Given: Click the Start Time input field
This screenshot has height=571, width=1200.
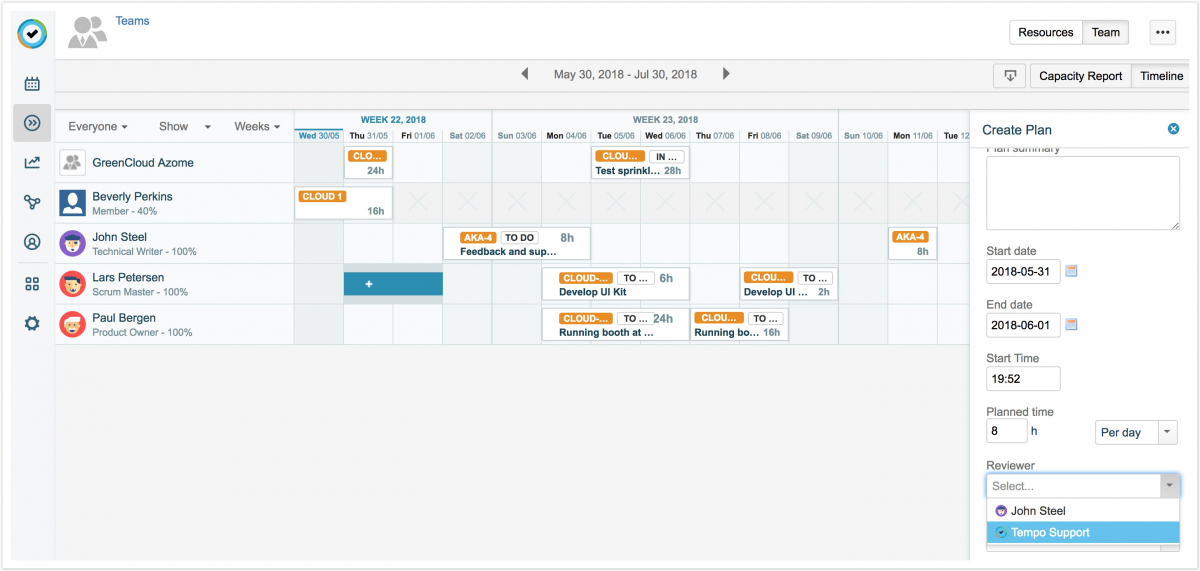Looking at the screenshot, I should pos(1022,379).
